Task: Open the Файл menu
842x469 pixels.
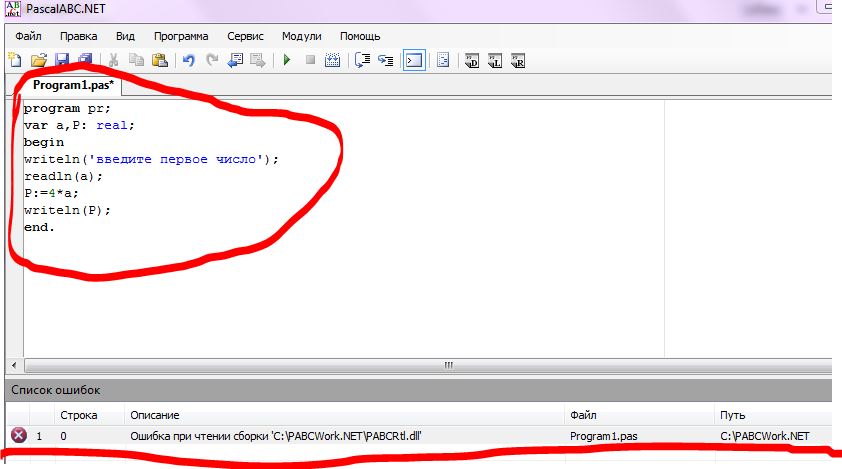Action: 28,36
